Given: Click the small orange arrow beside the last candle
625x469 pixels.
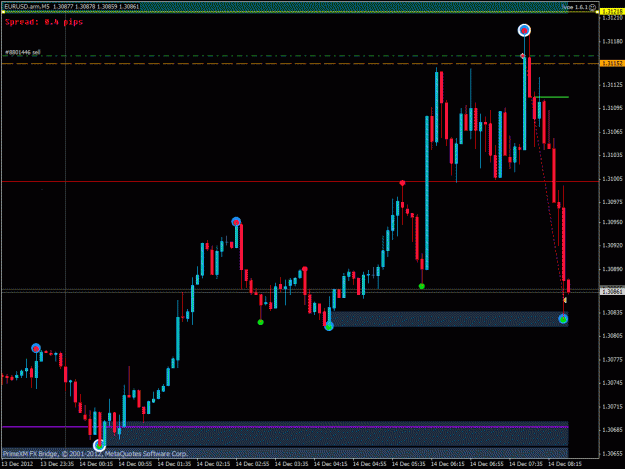Looking at the screenshot, I should pos(565,300).
